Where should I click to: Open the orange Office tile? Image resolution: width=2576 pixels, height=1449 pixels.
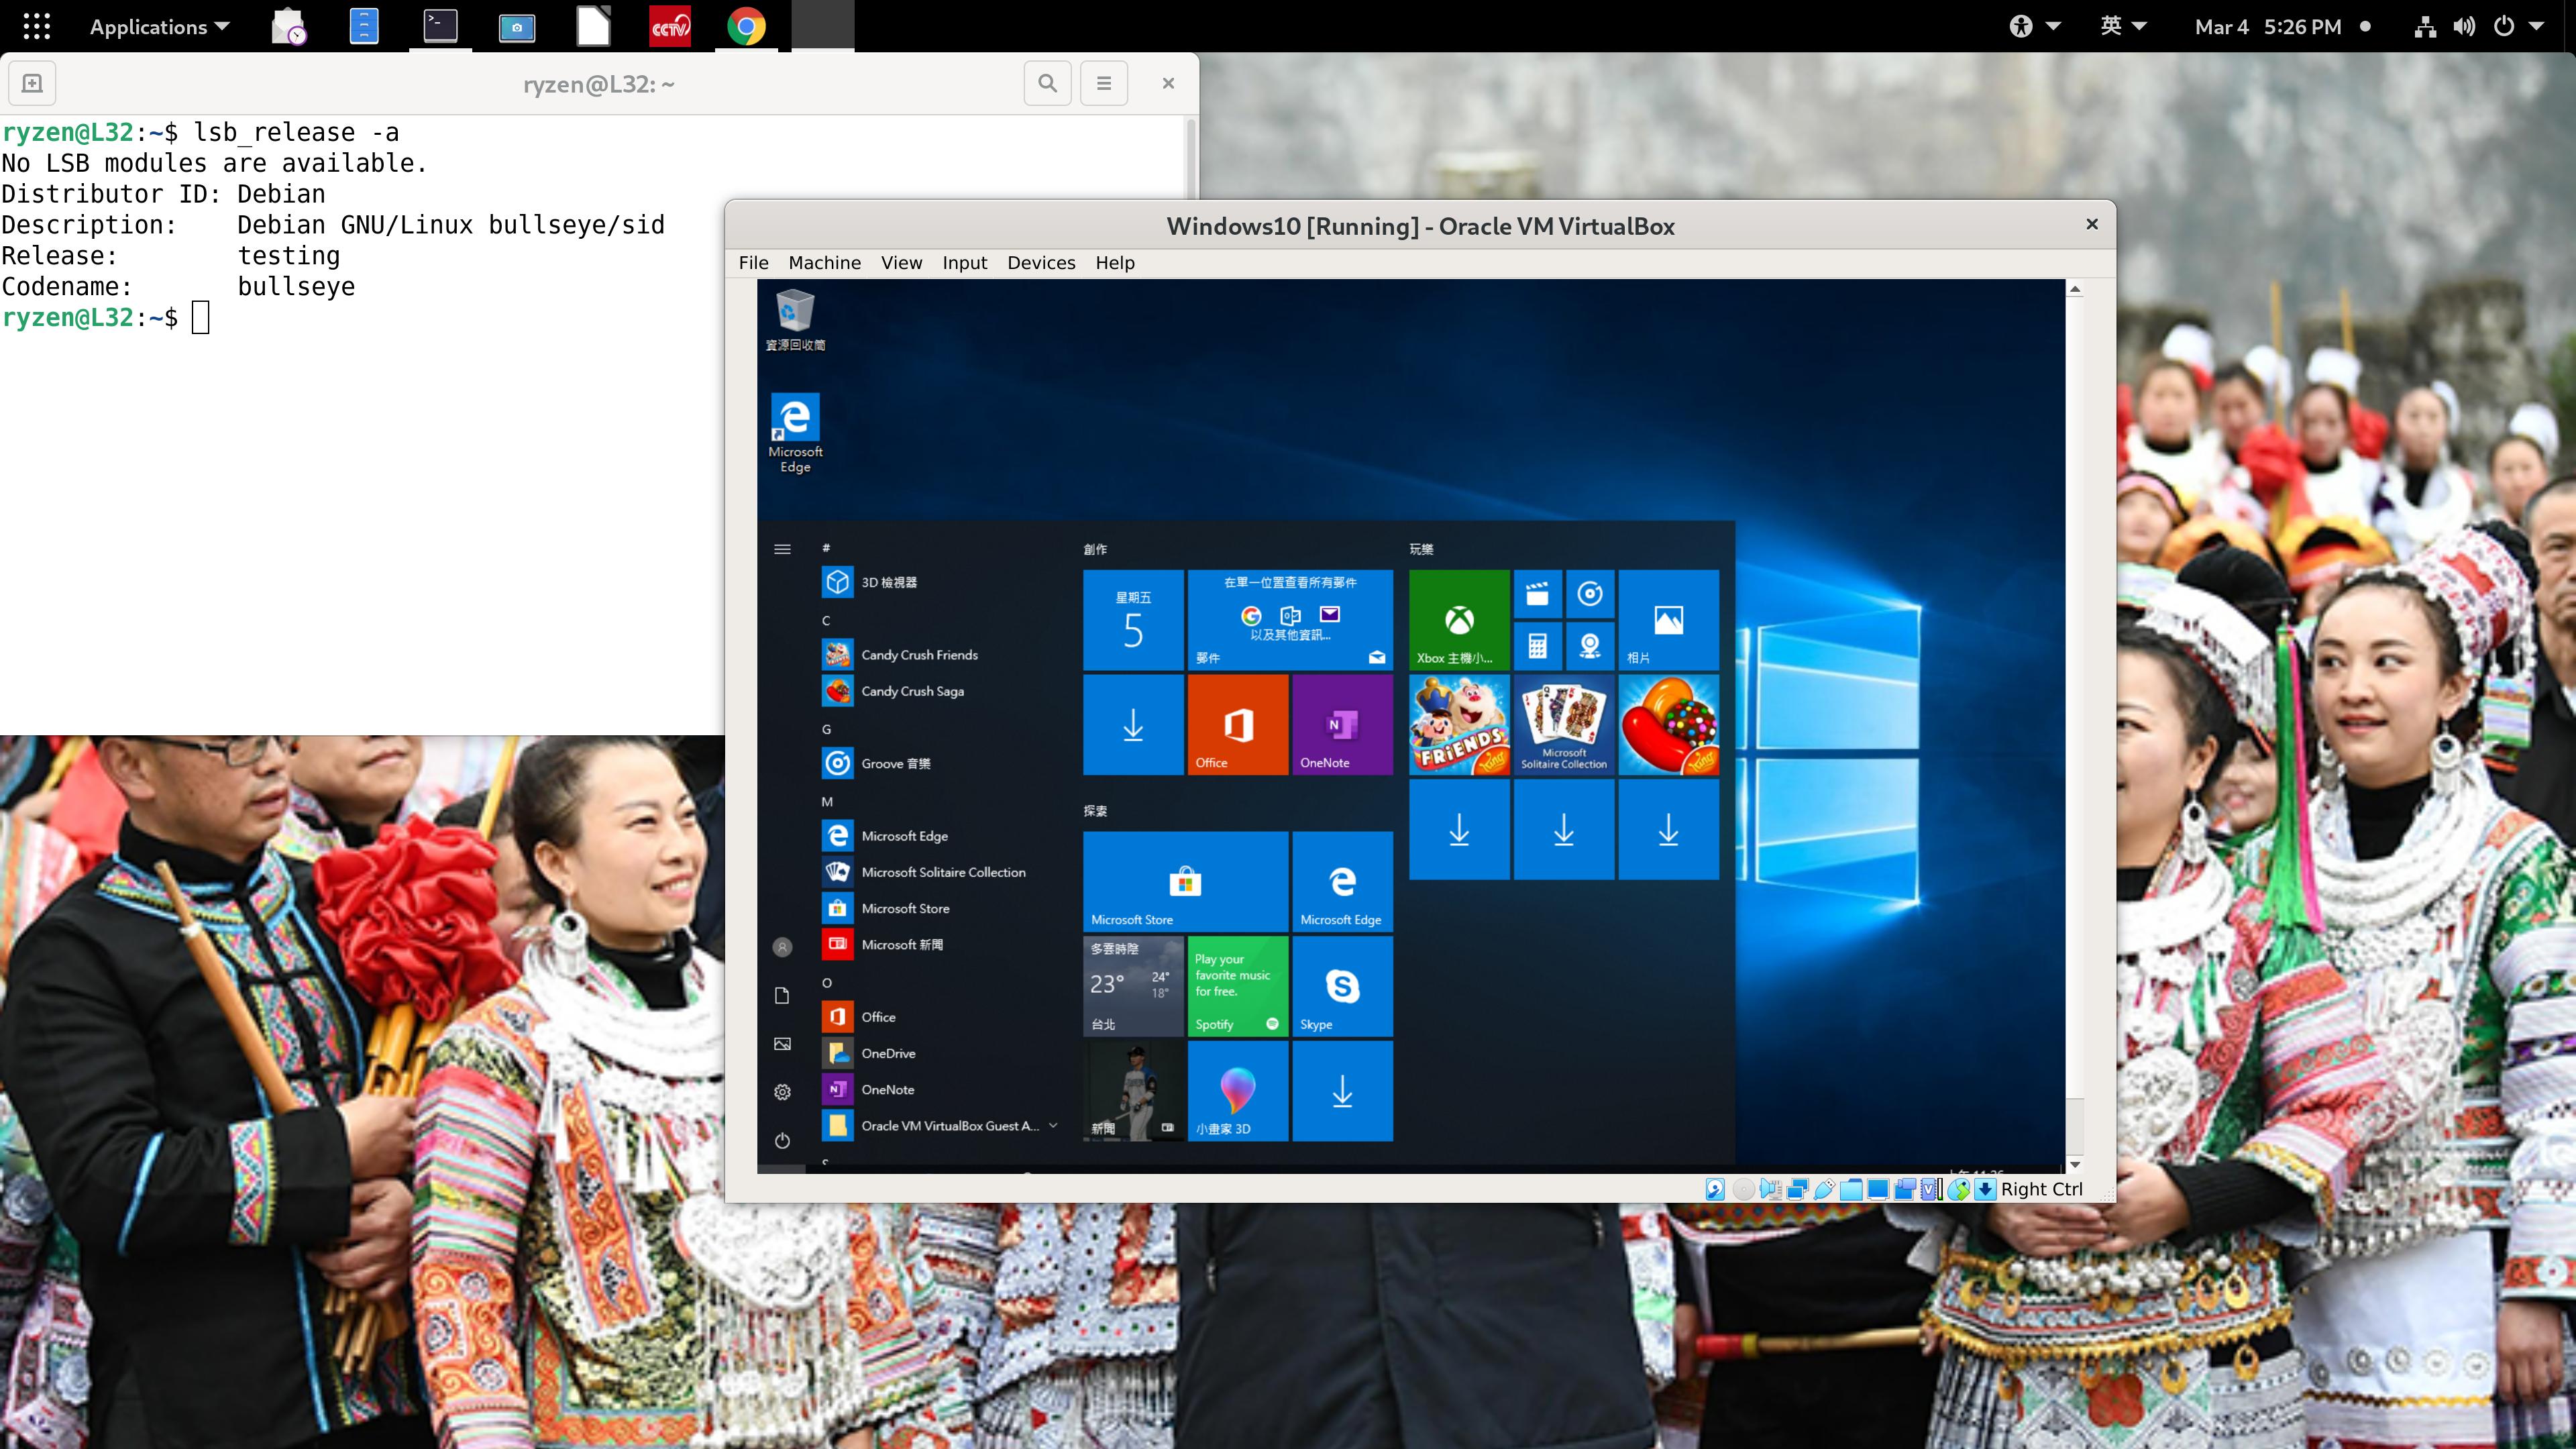1238,725
